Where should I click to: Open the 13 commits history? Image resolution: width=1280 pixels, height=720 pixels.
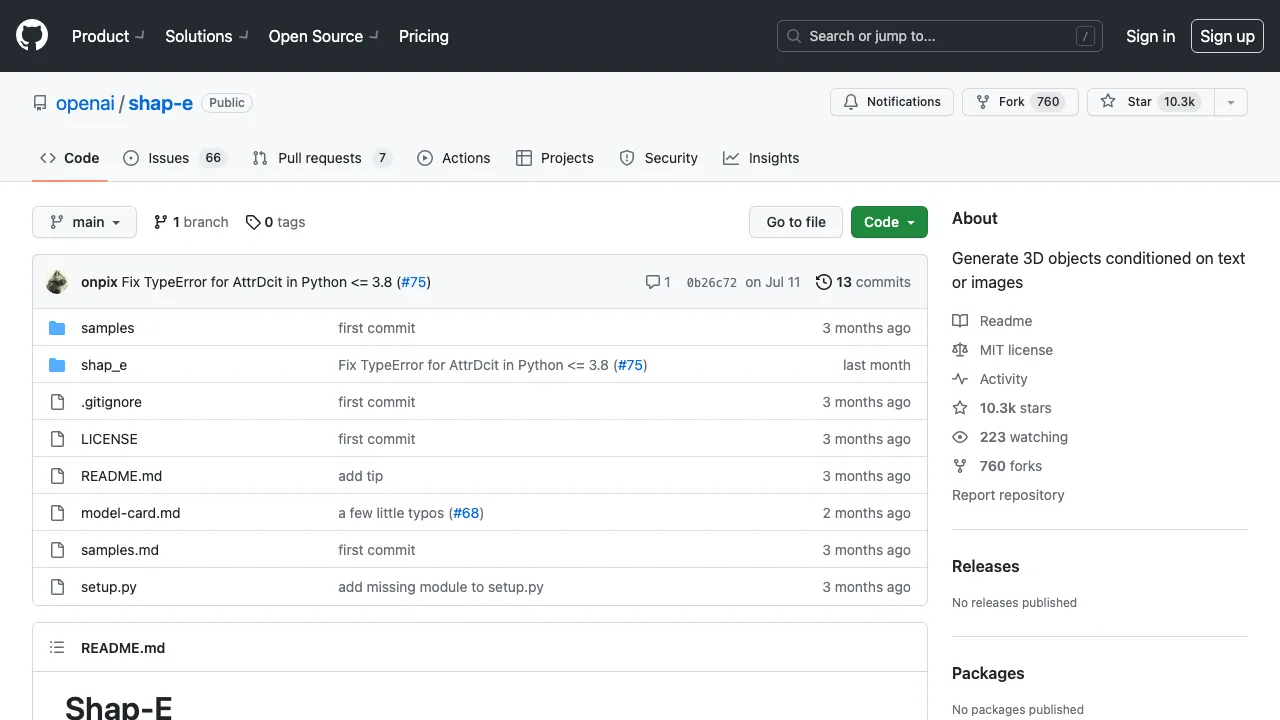pyautogui.click(x=863, y=282)
